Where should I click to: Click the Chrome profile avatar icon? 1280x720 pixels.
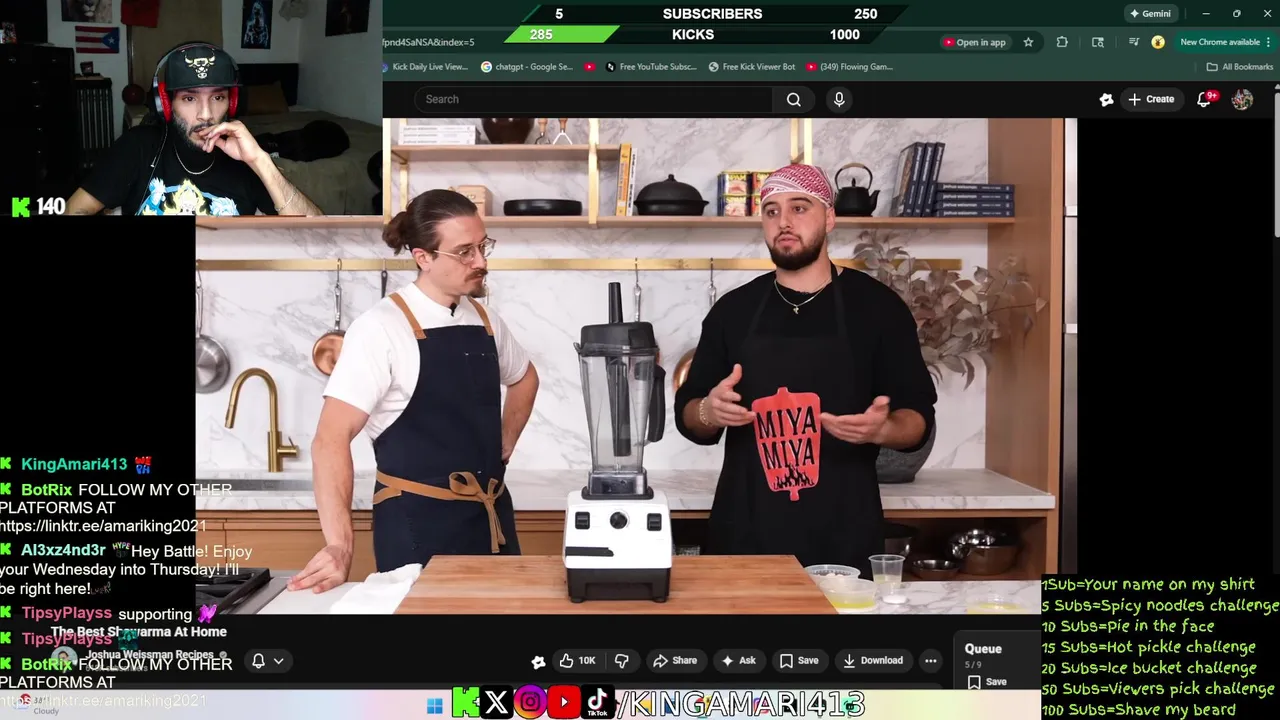click(x=1157, y=42)
